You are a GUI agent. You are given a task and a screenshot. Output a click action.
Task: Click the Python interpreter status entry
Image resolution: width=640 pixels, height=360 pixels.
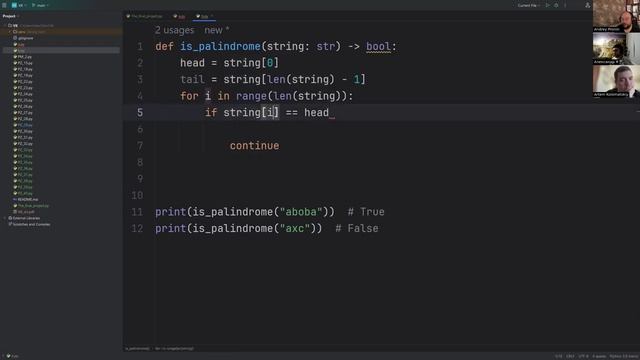pyautogui.click(x=624, y=356)
